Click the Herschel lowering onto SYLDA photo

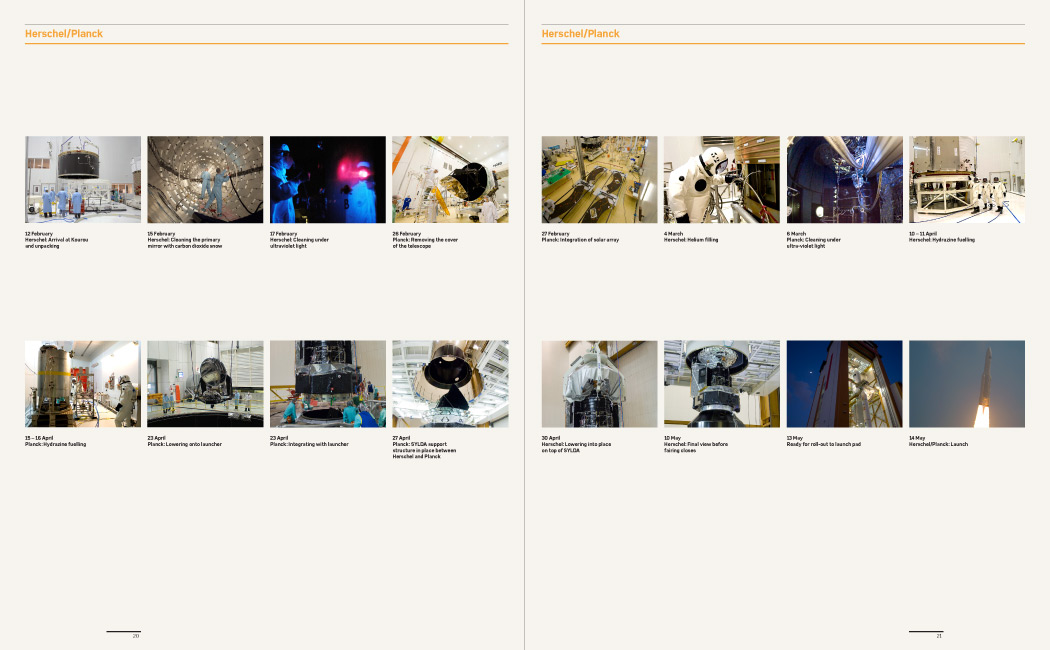600,384
